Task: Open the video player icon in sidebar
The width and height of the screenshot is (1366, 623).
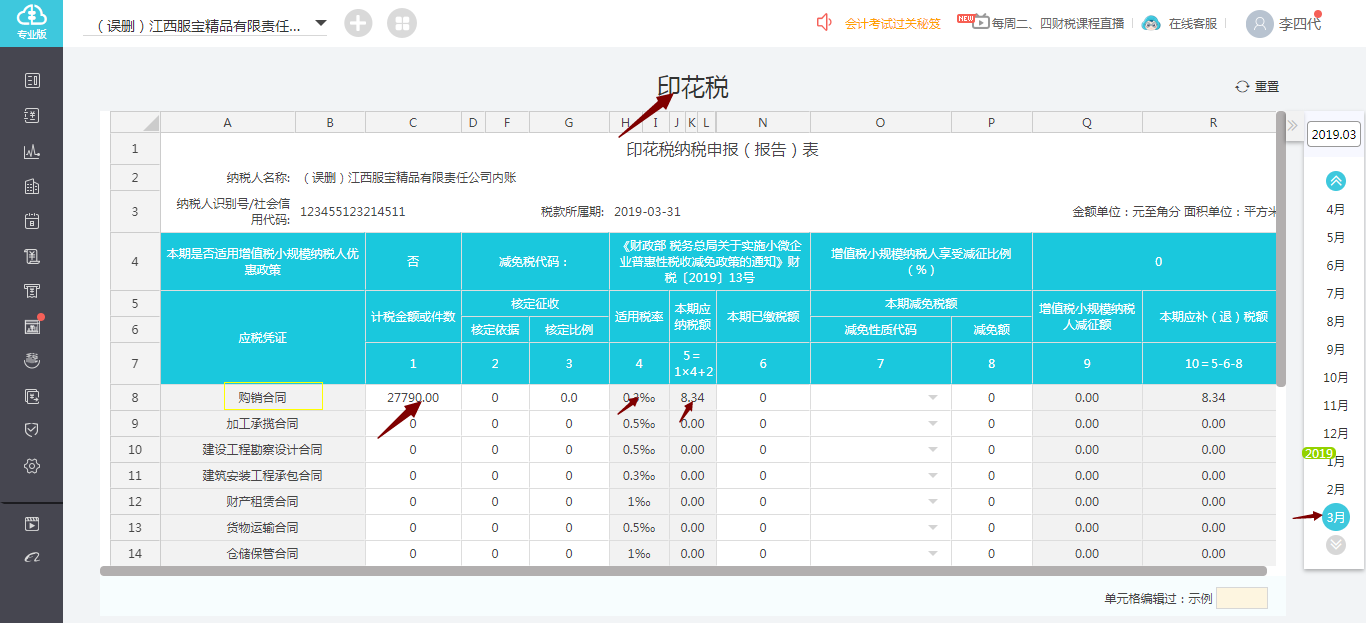Action: pos(32,523)
